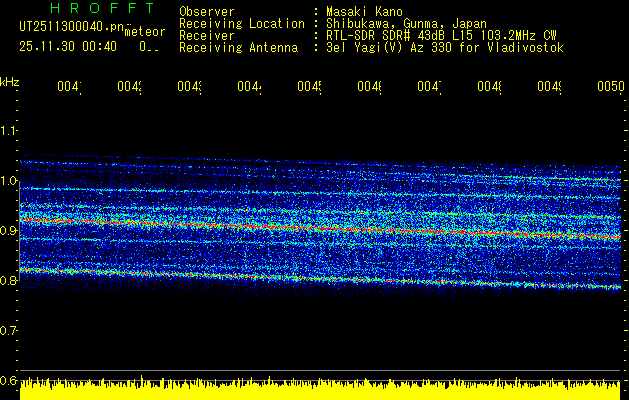Click the kHz axis unit label
This screenshot has height=400, width=629.
(x=10, y=83)
